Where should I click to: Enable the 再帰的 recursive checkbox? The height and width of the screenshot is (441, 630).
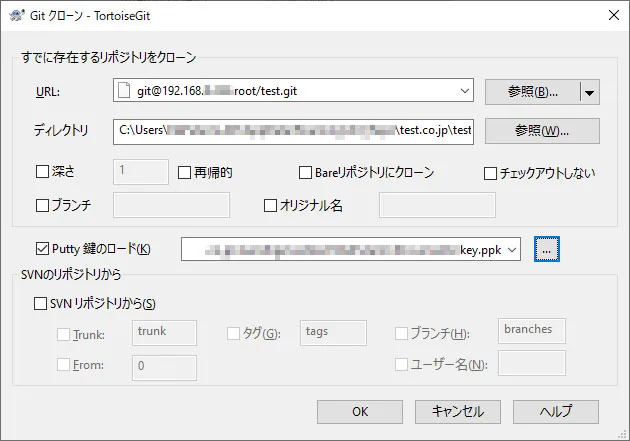click(184, 173)
